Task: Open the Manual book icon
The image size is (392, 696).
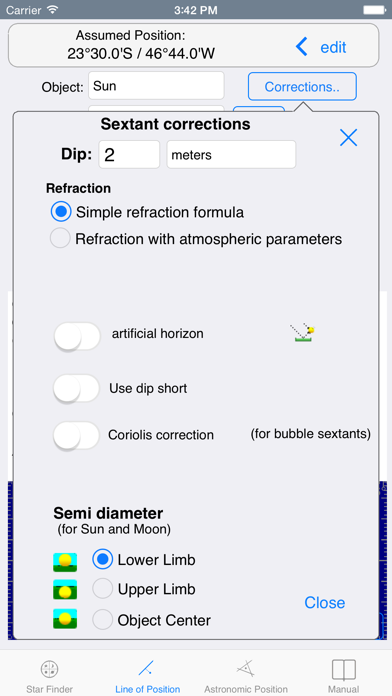Action: (x=344, y=669)
